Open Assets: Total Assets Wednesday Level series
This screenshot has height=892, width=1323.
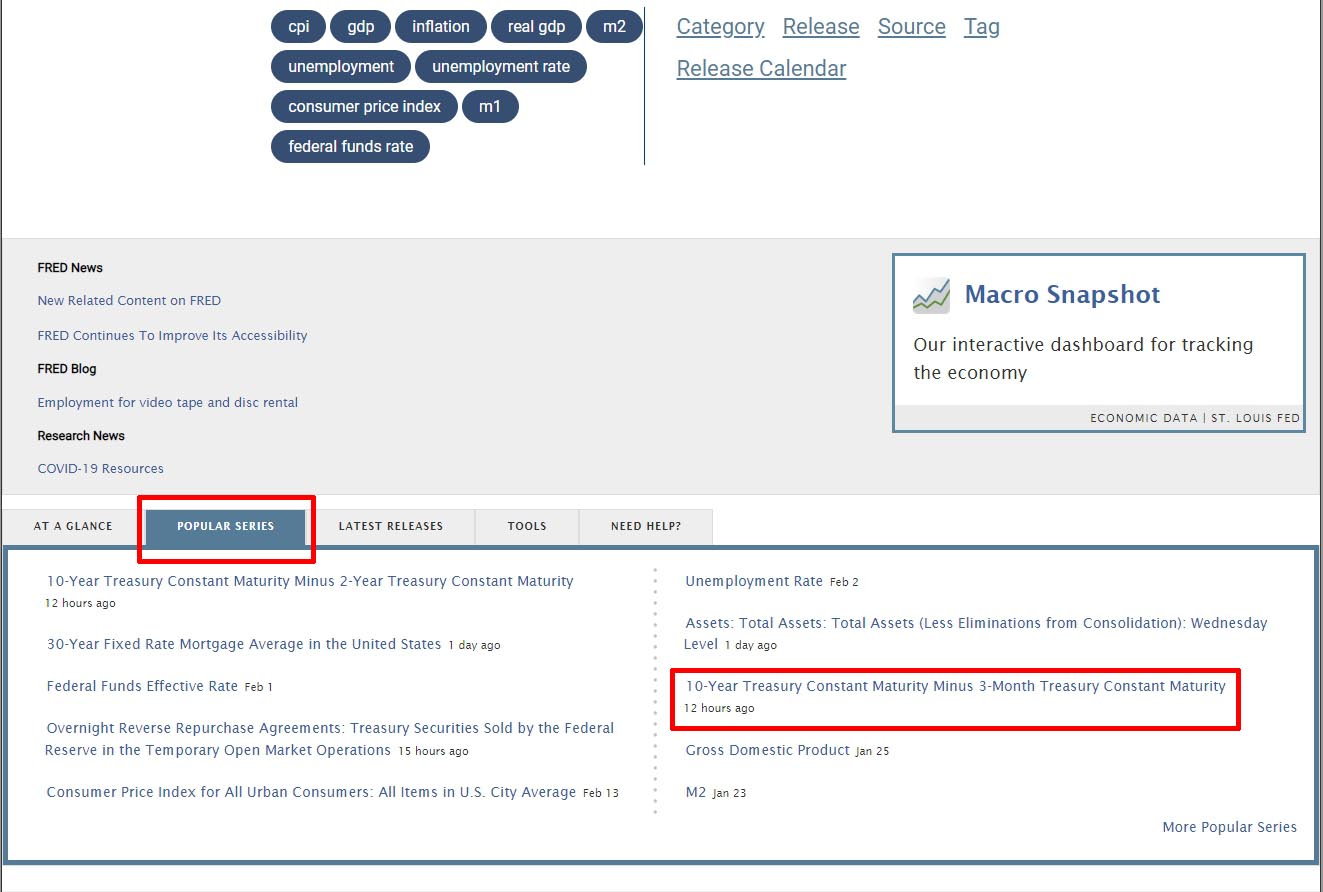pos(976,633)
